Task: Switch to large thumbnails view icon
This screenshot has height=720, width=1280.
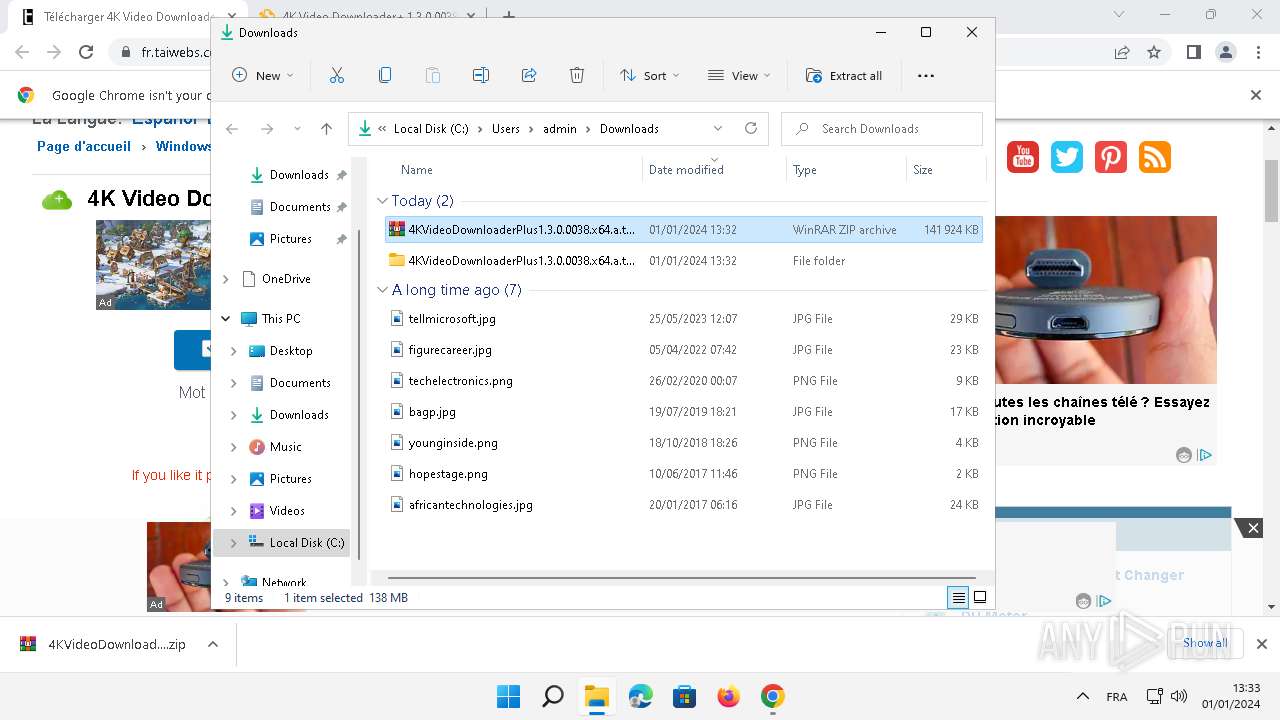Action: tap(980, 597)
